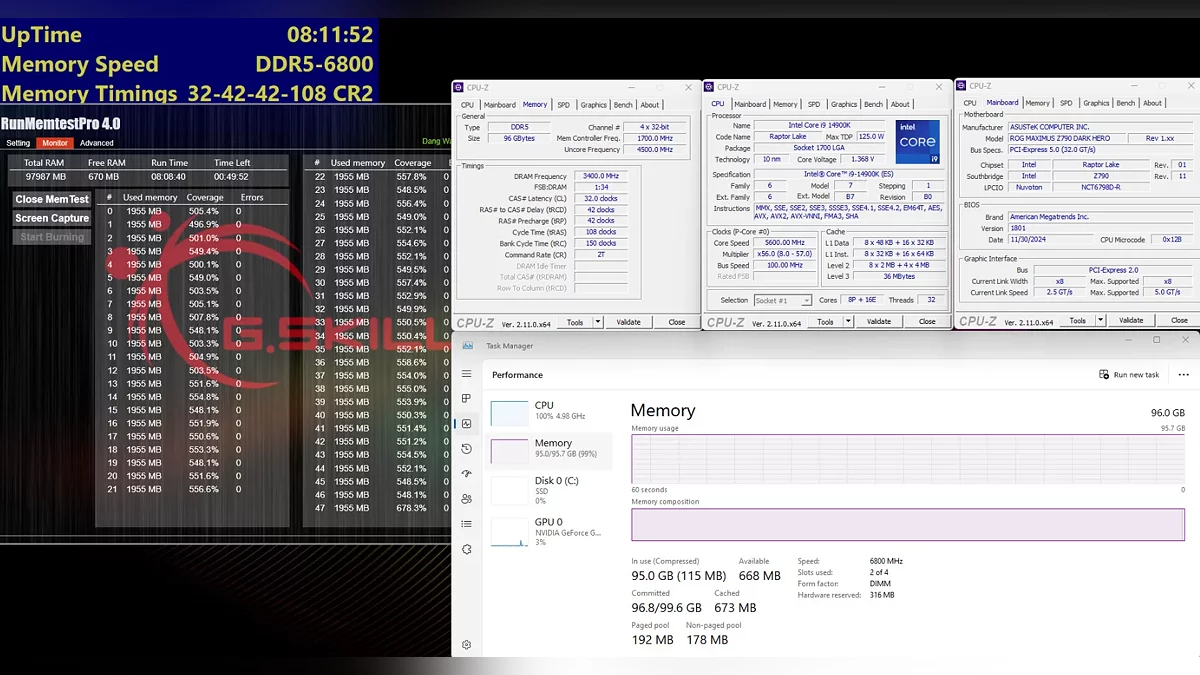Open the Setting tab in RunMemtestPro
The width and height of the screenshot is (1200, 675).
[18, 143]
